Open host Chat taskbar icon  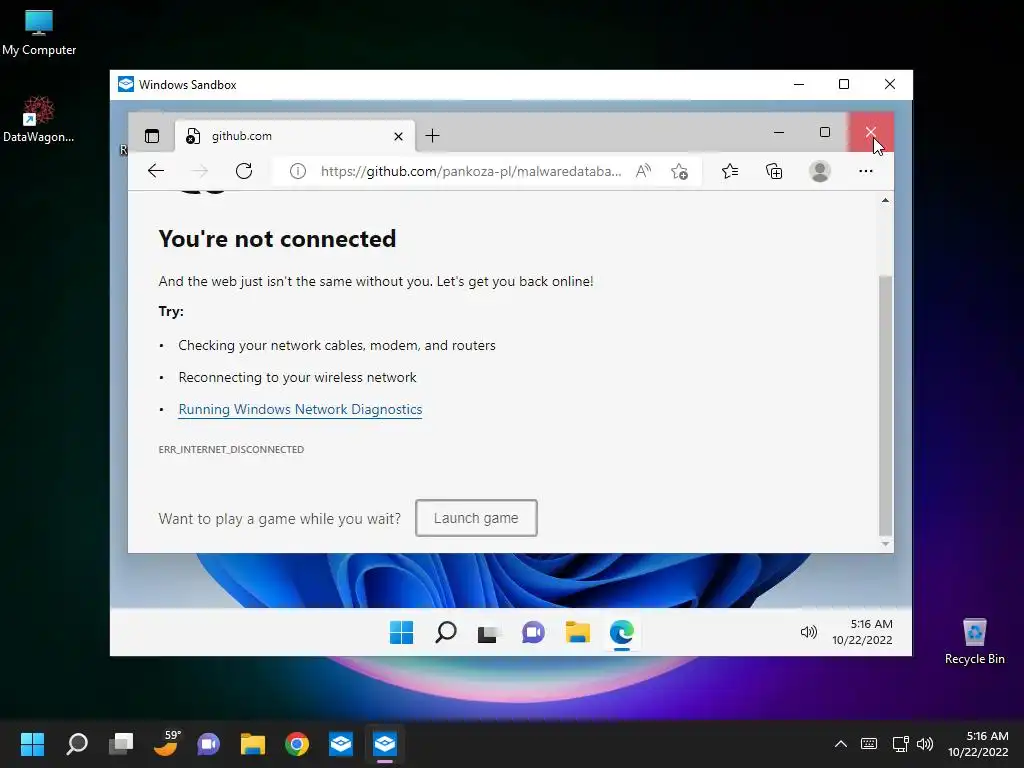(208, 744)
